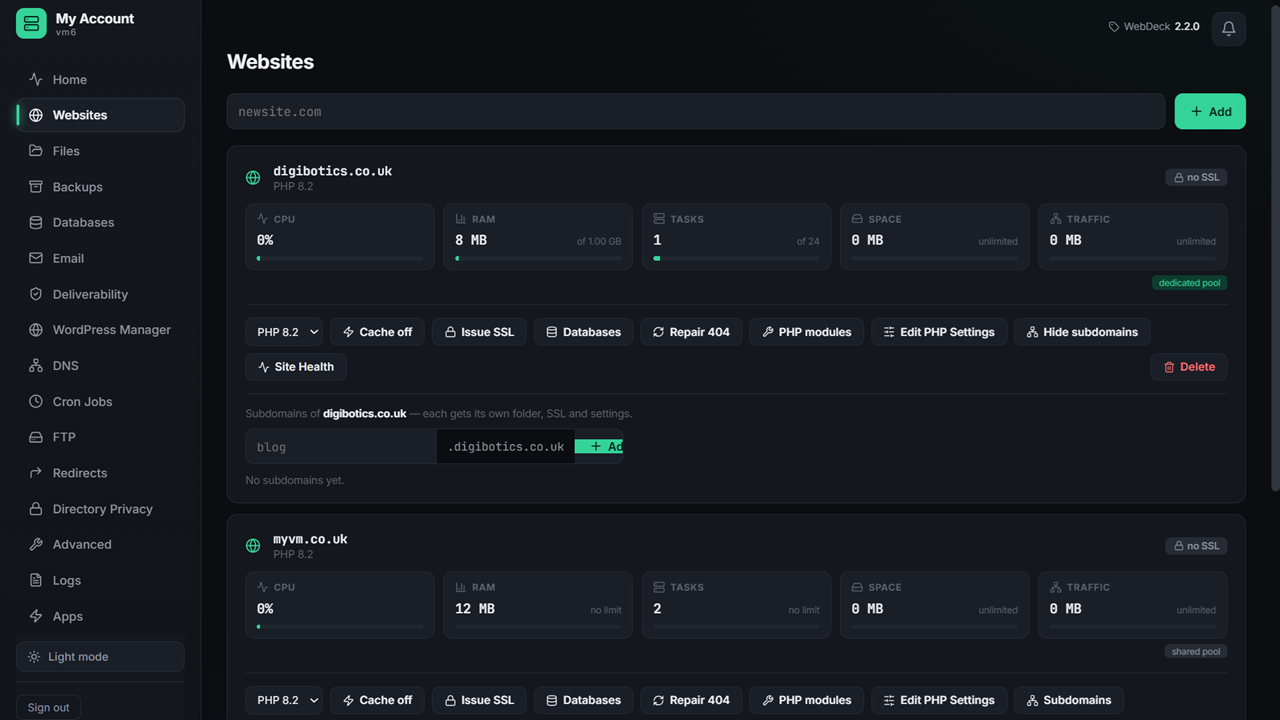Click the WebDeck version tag icon
The height and width of the screenshot is (720, 1280).
[x=1114, y=27]
